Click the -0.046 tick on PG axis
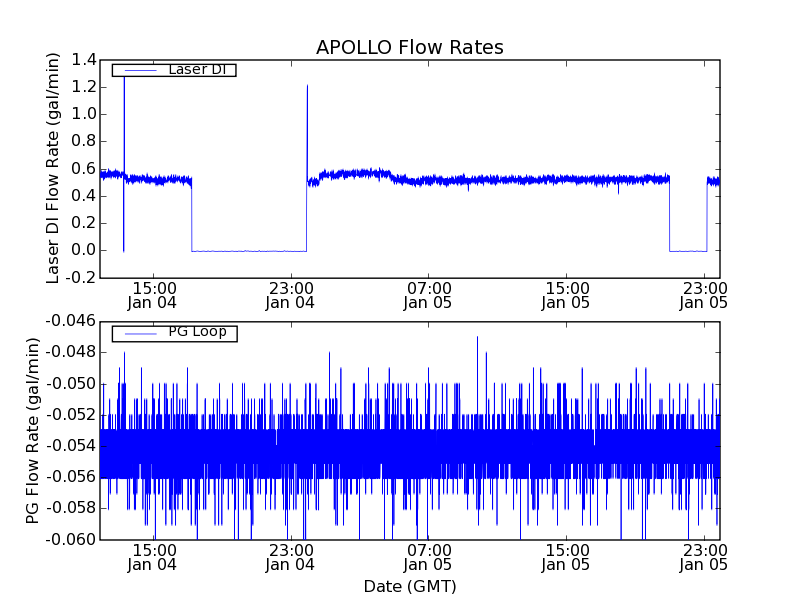 click(x=71, y=321)
